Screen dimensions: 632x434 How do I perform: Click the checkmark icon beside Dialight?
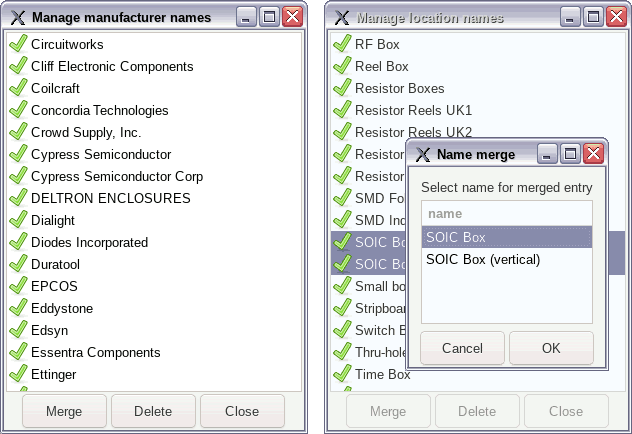point(18,220)
